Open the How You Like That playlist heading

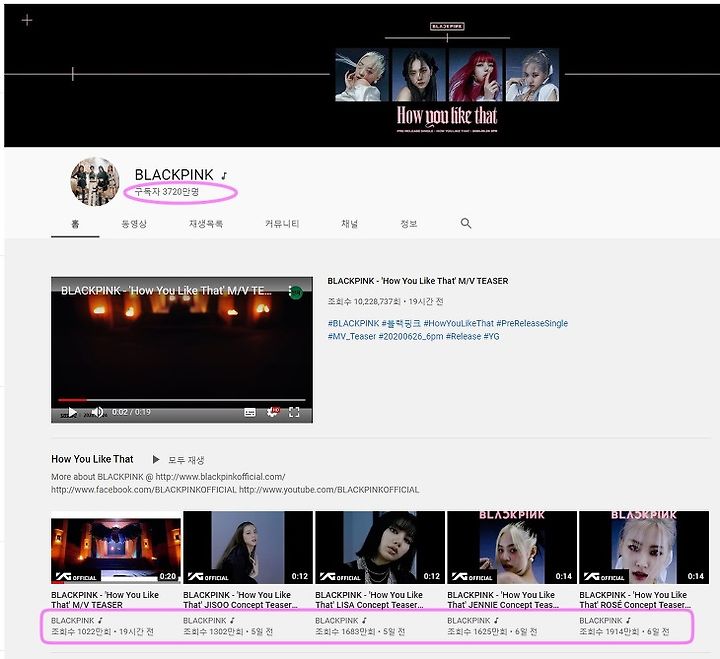coord(92,459)
